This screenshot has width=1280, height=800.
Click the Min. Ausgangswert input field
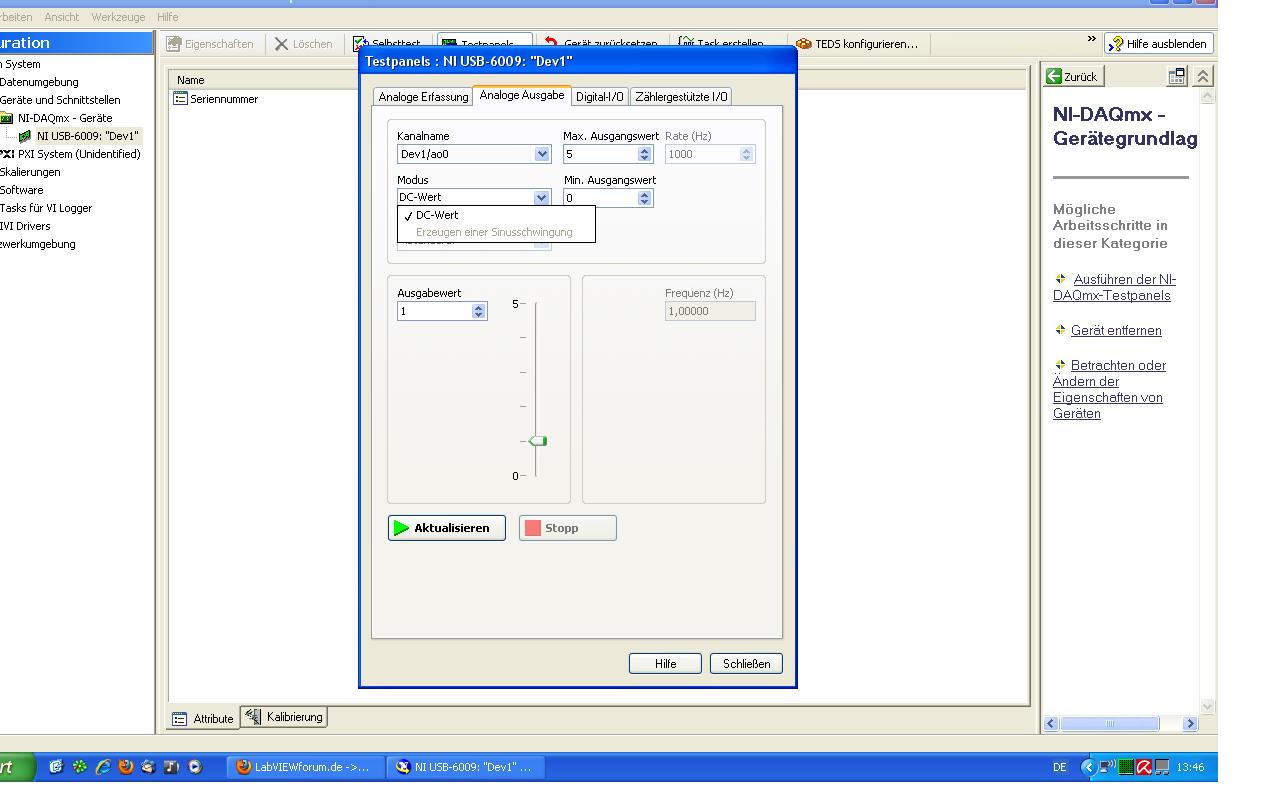coord(600,198)
